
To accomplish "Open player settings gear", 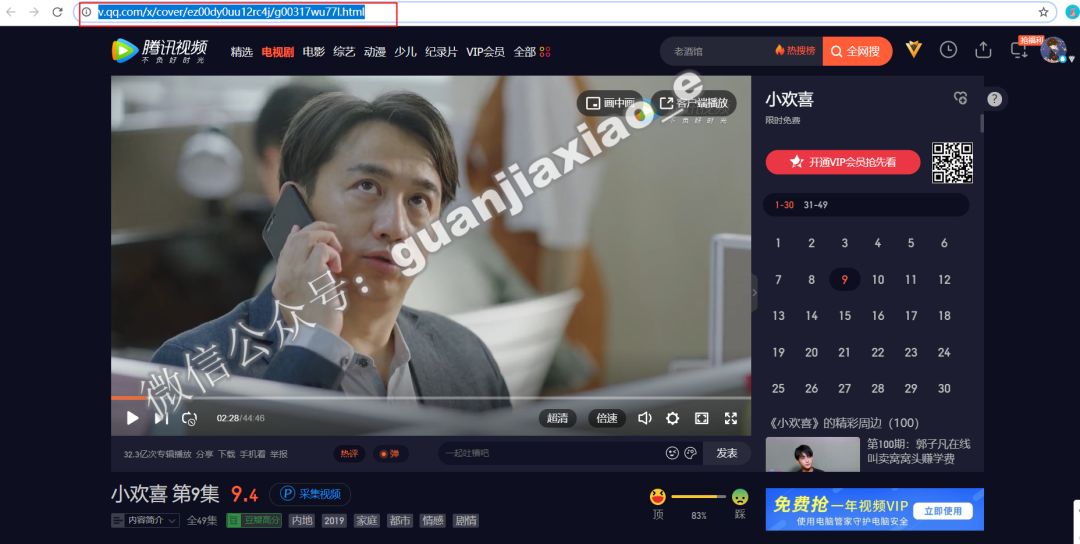I will point(672,418).
